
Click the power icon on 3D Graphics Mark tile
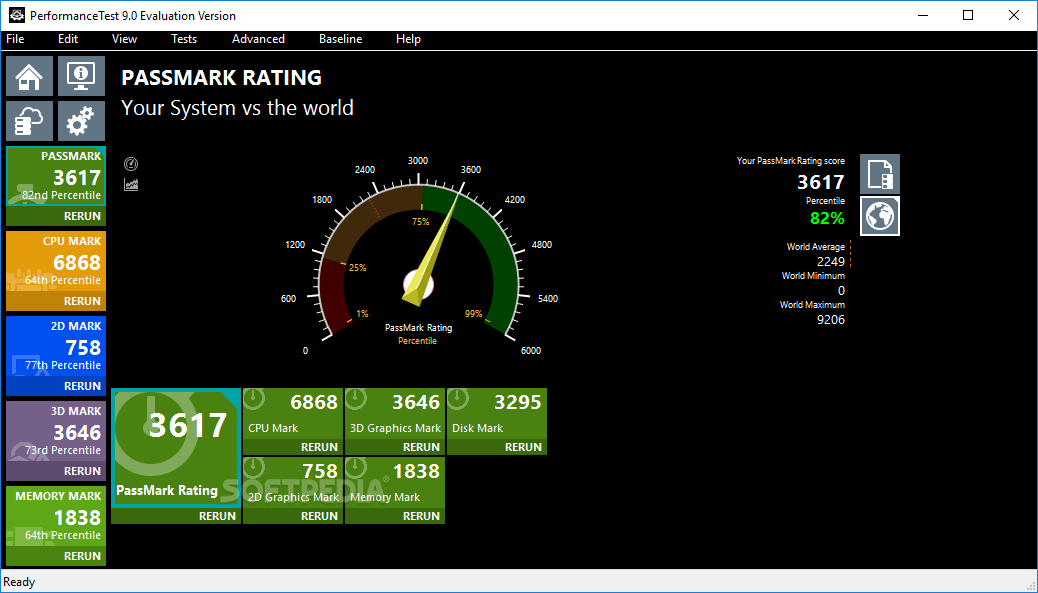pyautogui.click(x=356, y=399)
